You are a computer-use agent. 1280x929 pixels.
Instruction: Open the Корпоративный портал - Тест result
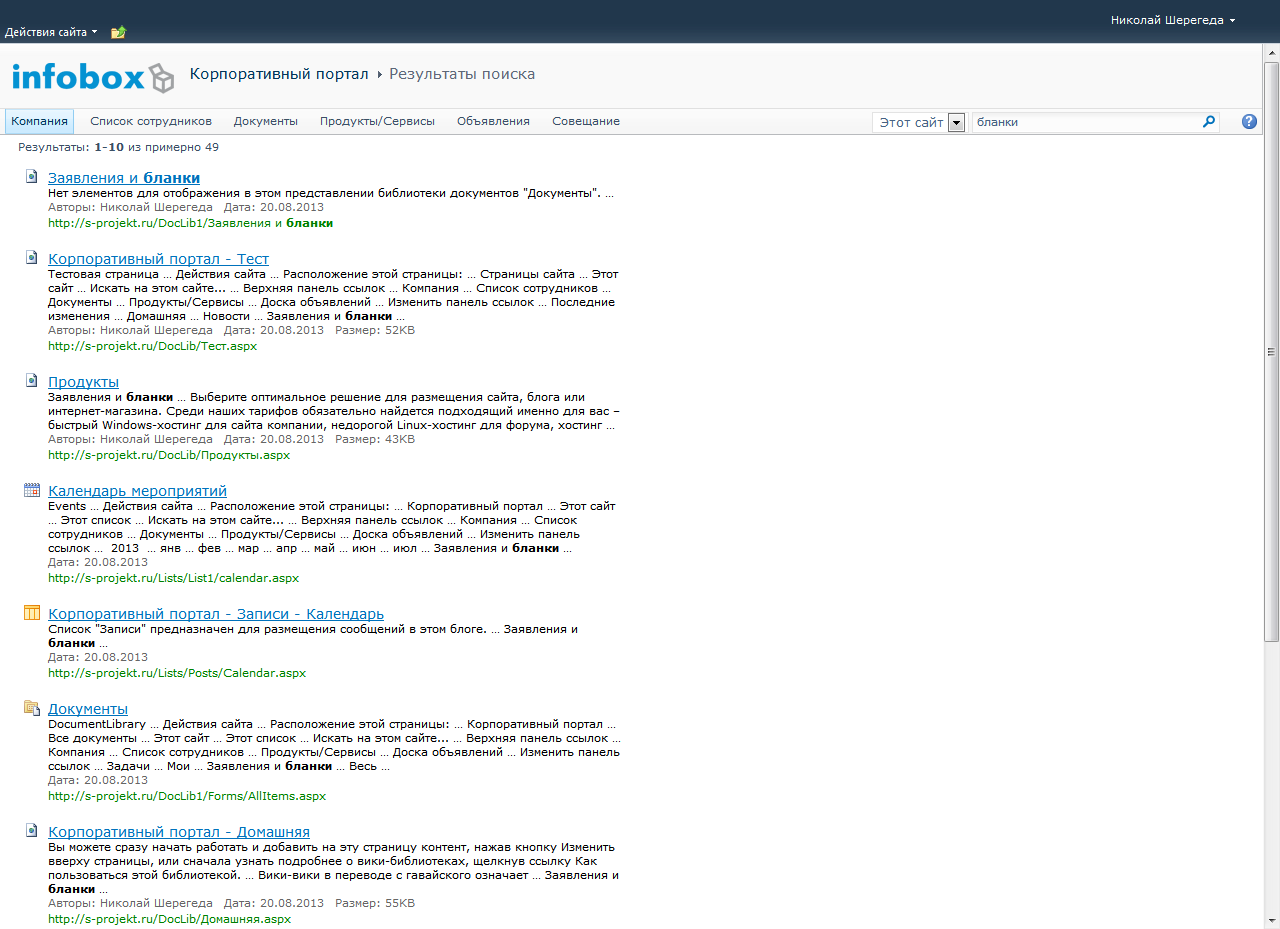[158, 259]
